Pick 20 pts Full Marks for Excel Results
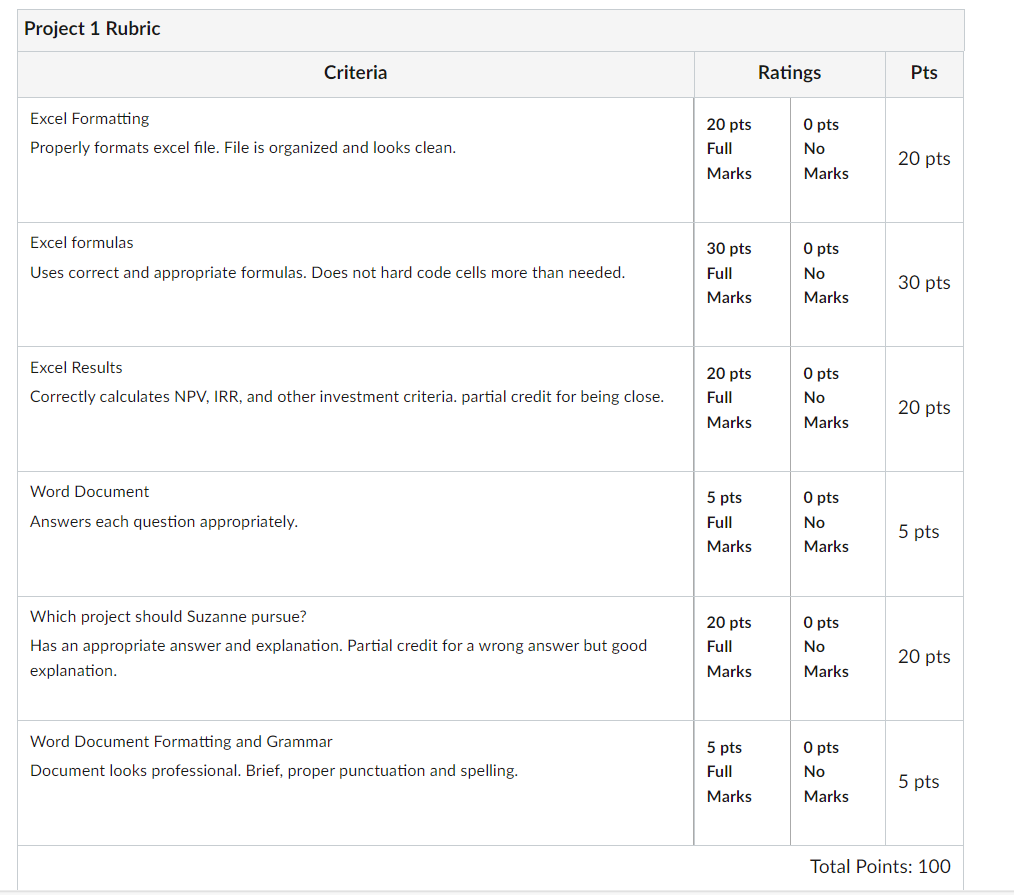1014x895 pixels. (729, 398)
